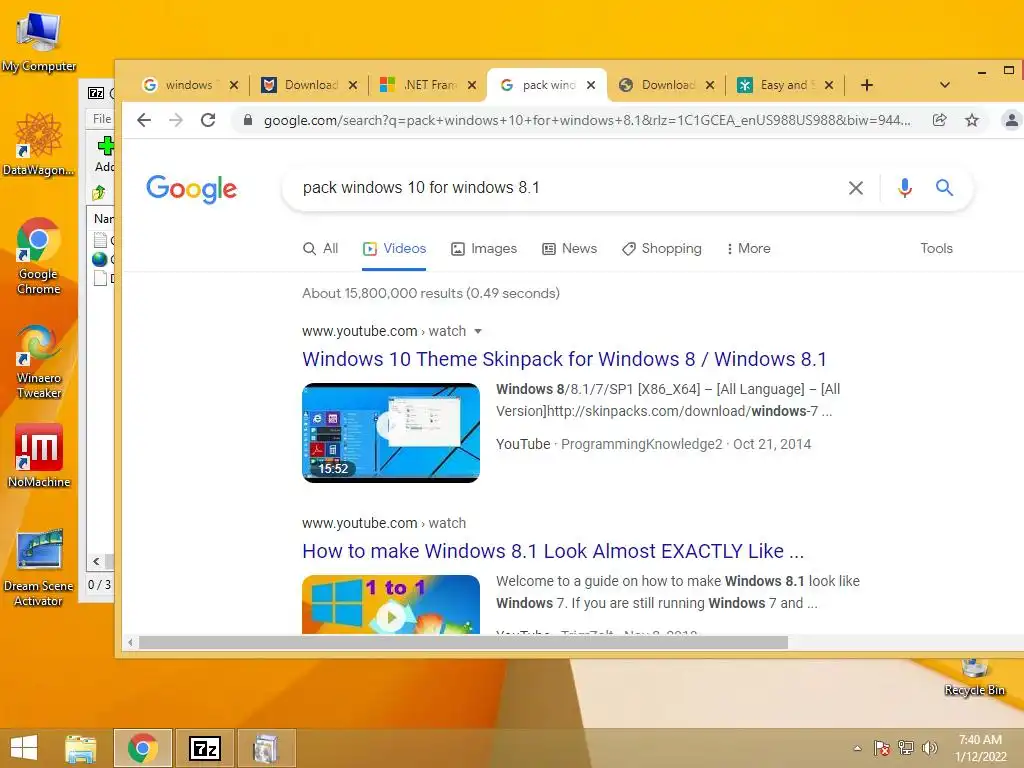1024x768 pixels.
Task: Show hidden tray icons arrow
Action: coord(857,748)
